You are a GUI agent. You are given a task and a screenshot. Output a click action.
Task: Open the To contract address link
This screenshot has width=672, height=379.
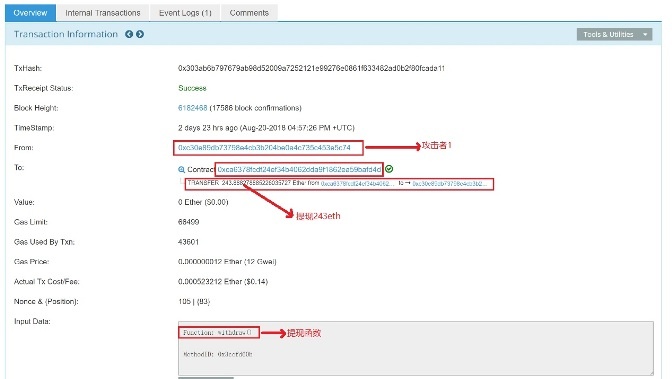[x=299, y=169]
